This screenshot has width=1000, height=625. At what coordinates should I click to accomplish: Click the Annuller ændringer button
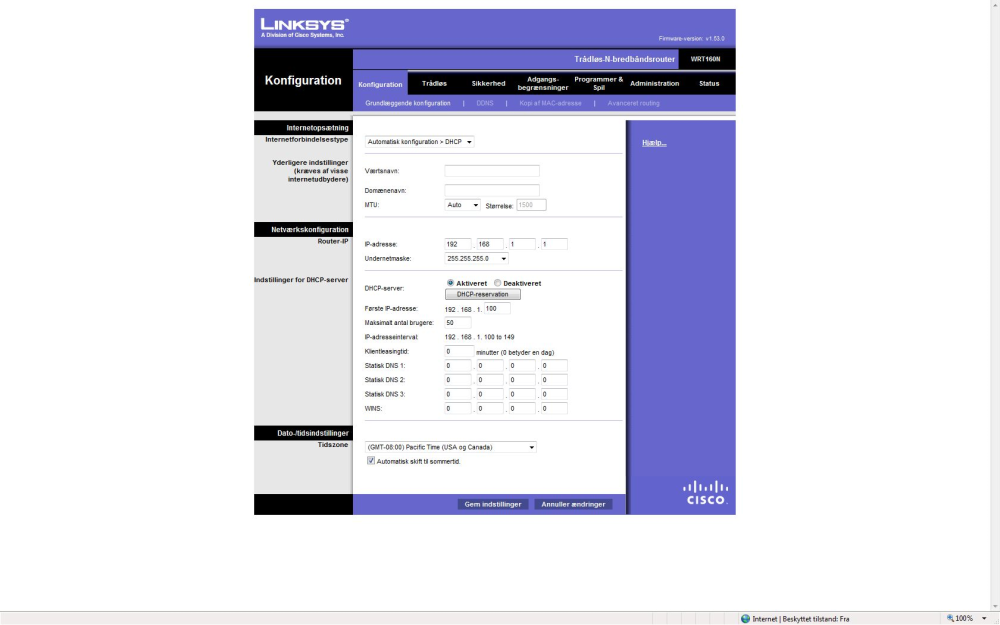[573, 504]
